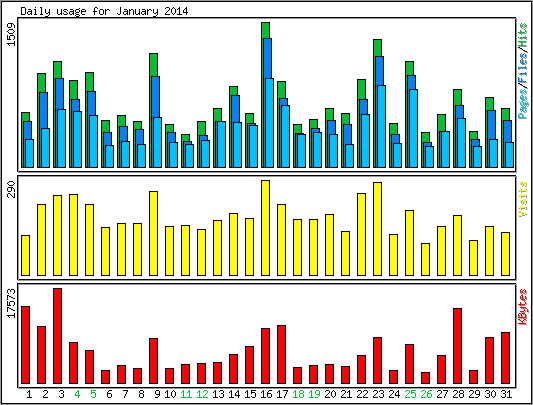
Task: Select the red KBytes bar for day 17
Action: [281, 355]
